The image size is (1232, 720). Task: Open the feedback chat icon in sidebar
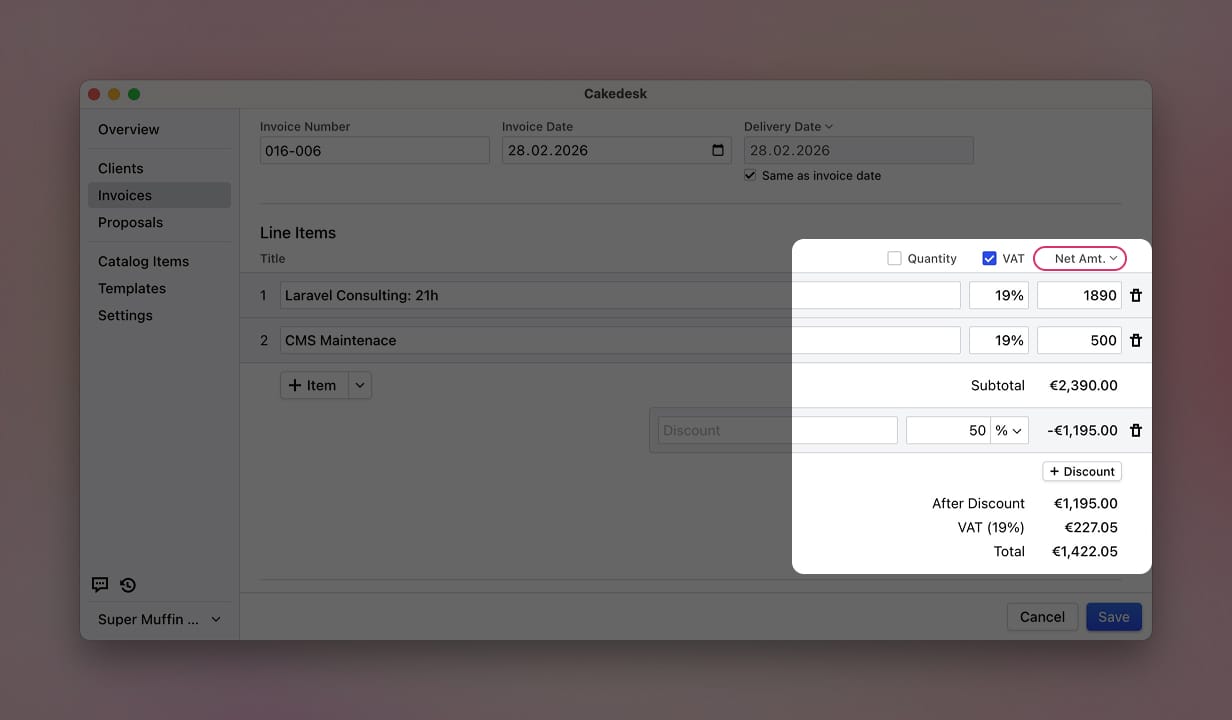100,585
